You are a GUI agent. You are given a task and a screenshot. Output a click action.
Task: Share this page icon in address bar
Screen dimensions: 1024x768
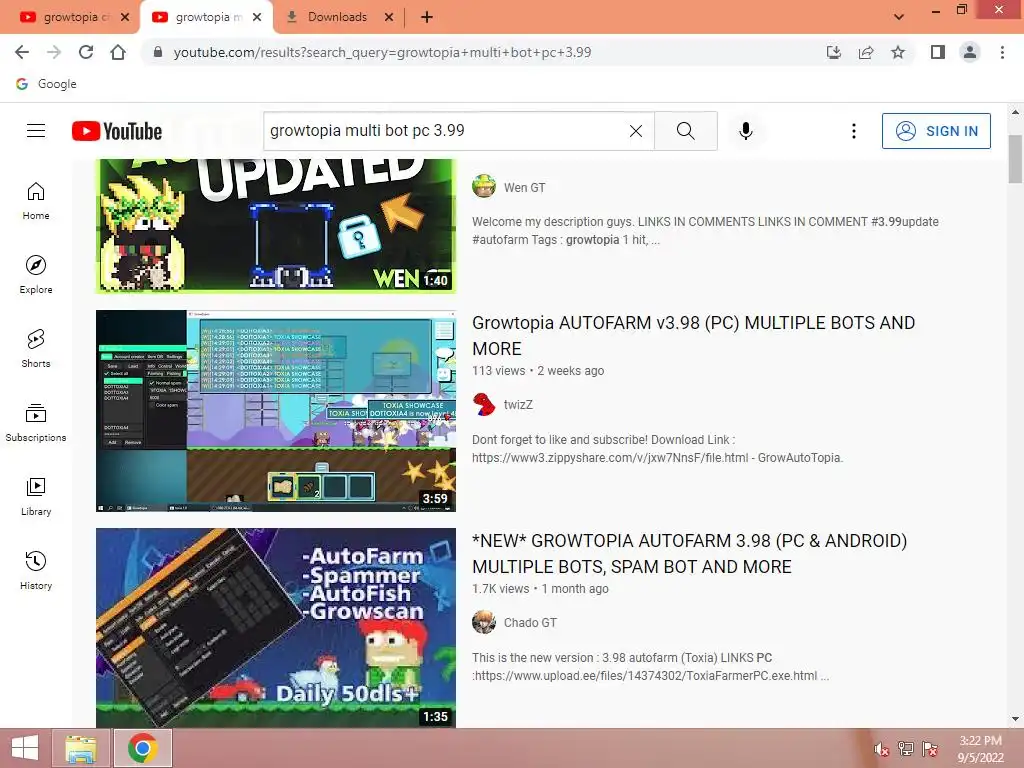pos(866,52)
